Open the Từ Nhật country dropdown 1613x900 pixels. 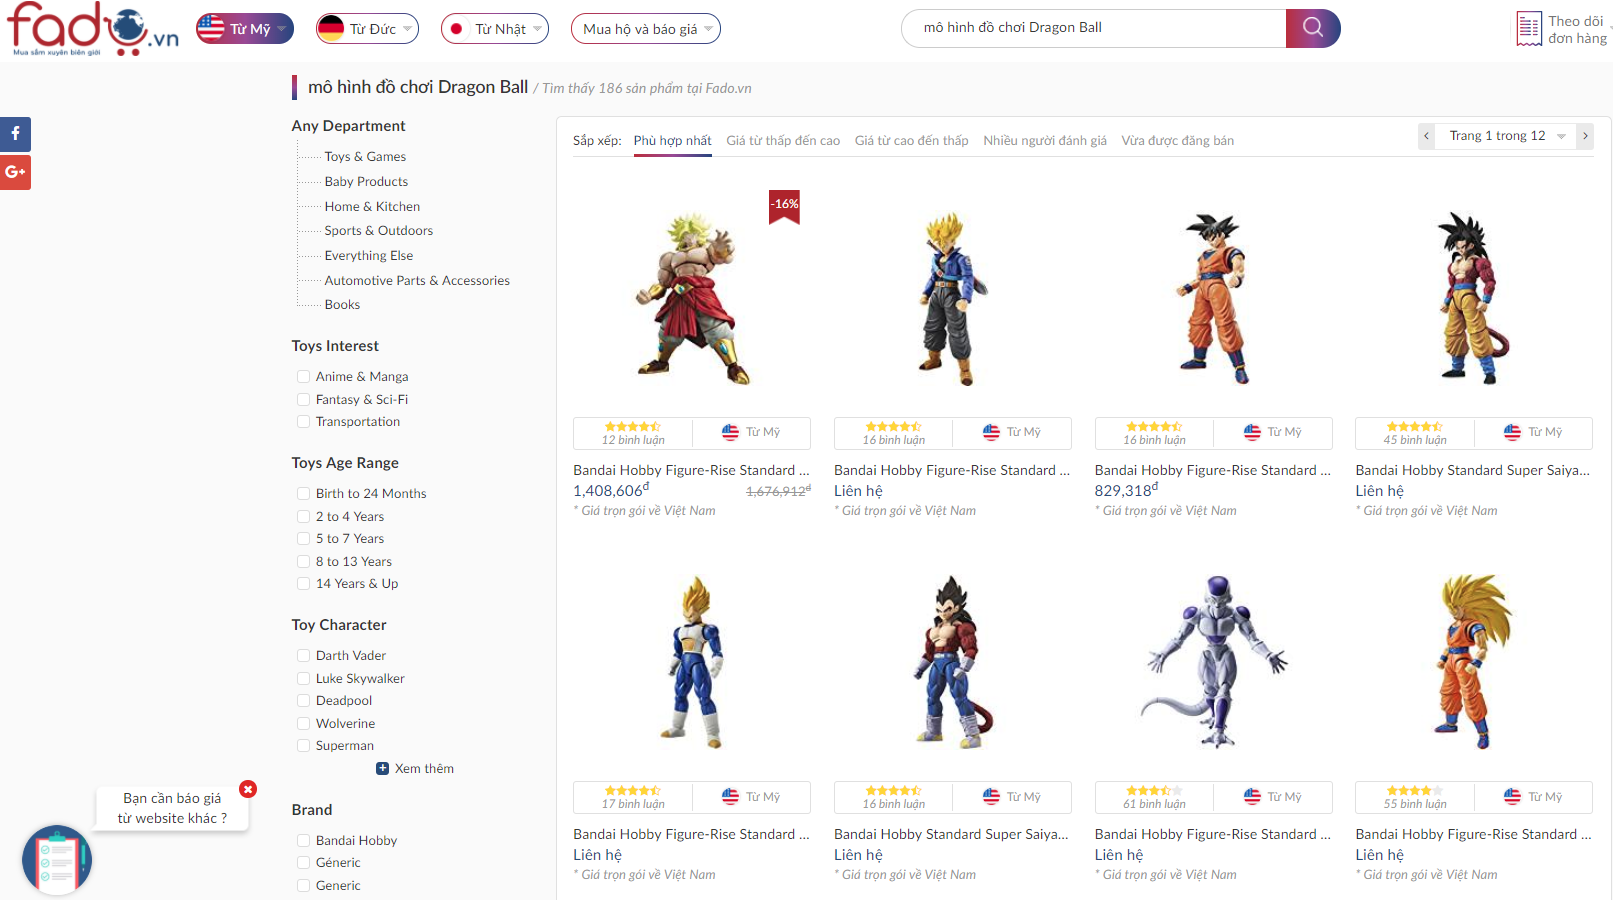pyautogui.click(x=495, y=29)
